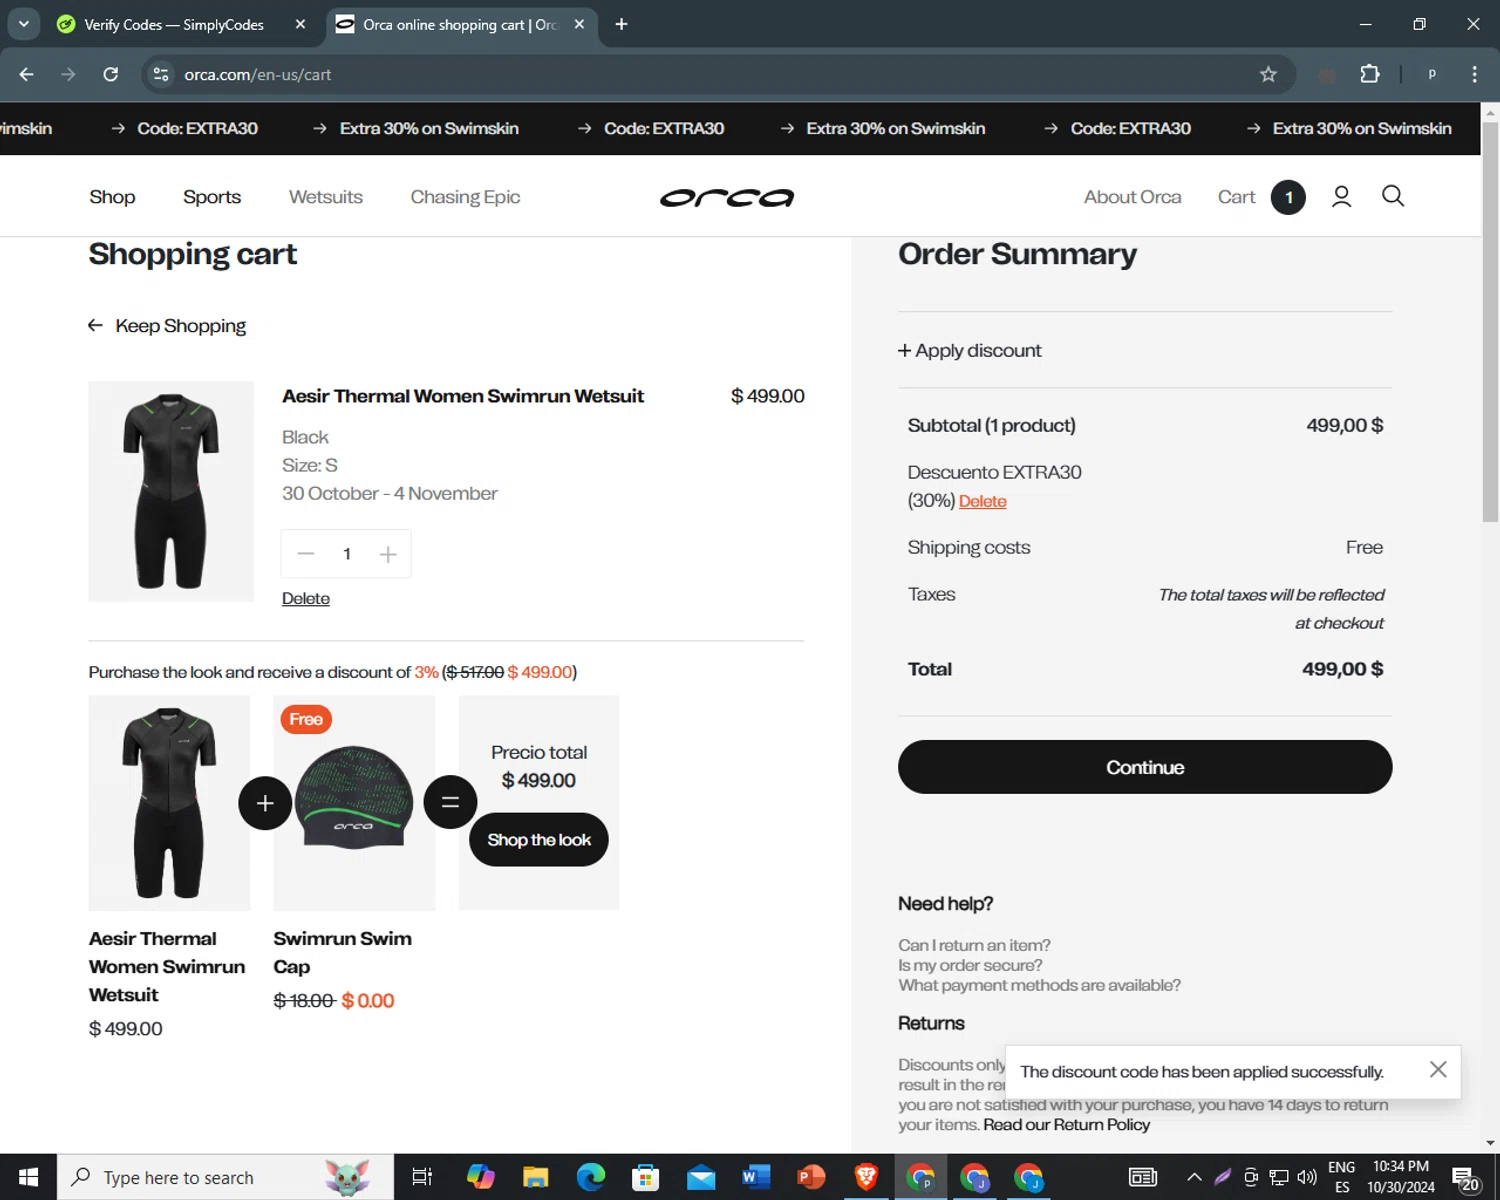1500x1200 pixels.
Task: Open cart via the item count badge
Action: coord(1288,197)
